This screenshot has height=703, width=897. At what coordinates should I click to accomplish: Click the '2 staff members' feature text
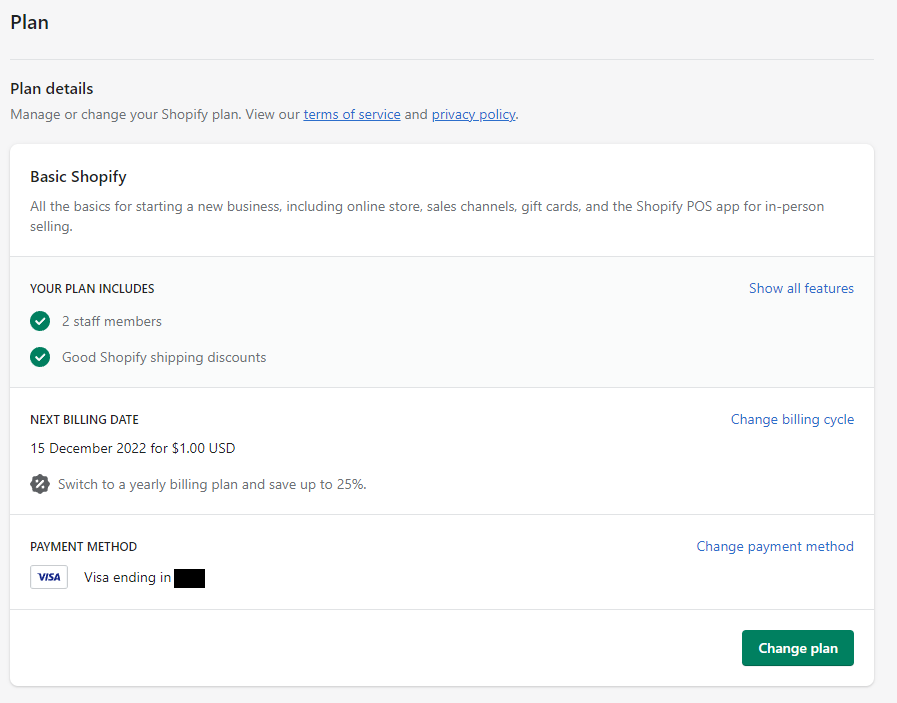click(112, 321)
